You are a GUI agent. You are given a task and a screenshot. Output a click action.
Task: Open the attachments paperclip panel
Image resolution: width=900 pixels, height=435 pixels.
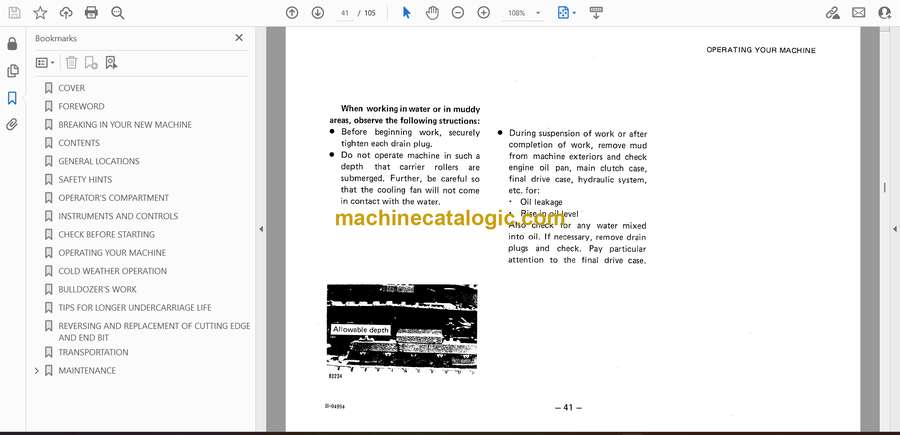pos(12,125)
